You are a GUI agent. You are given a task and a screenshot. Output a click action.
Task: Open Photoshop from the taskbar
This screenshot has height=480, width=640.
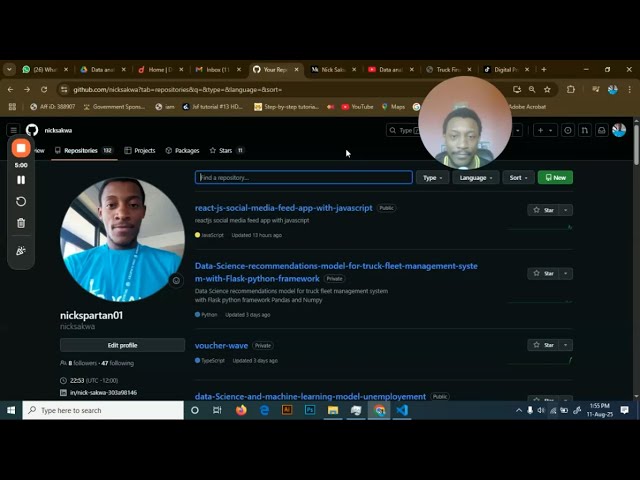310,410
